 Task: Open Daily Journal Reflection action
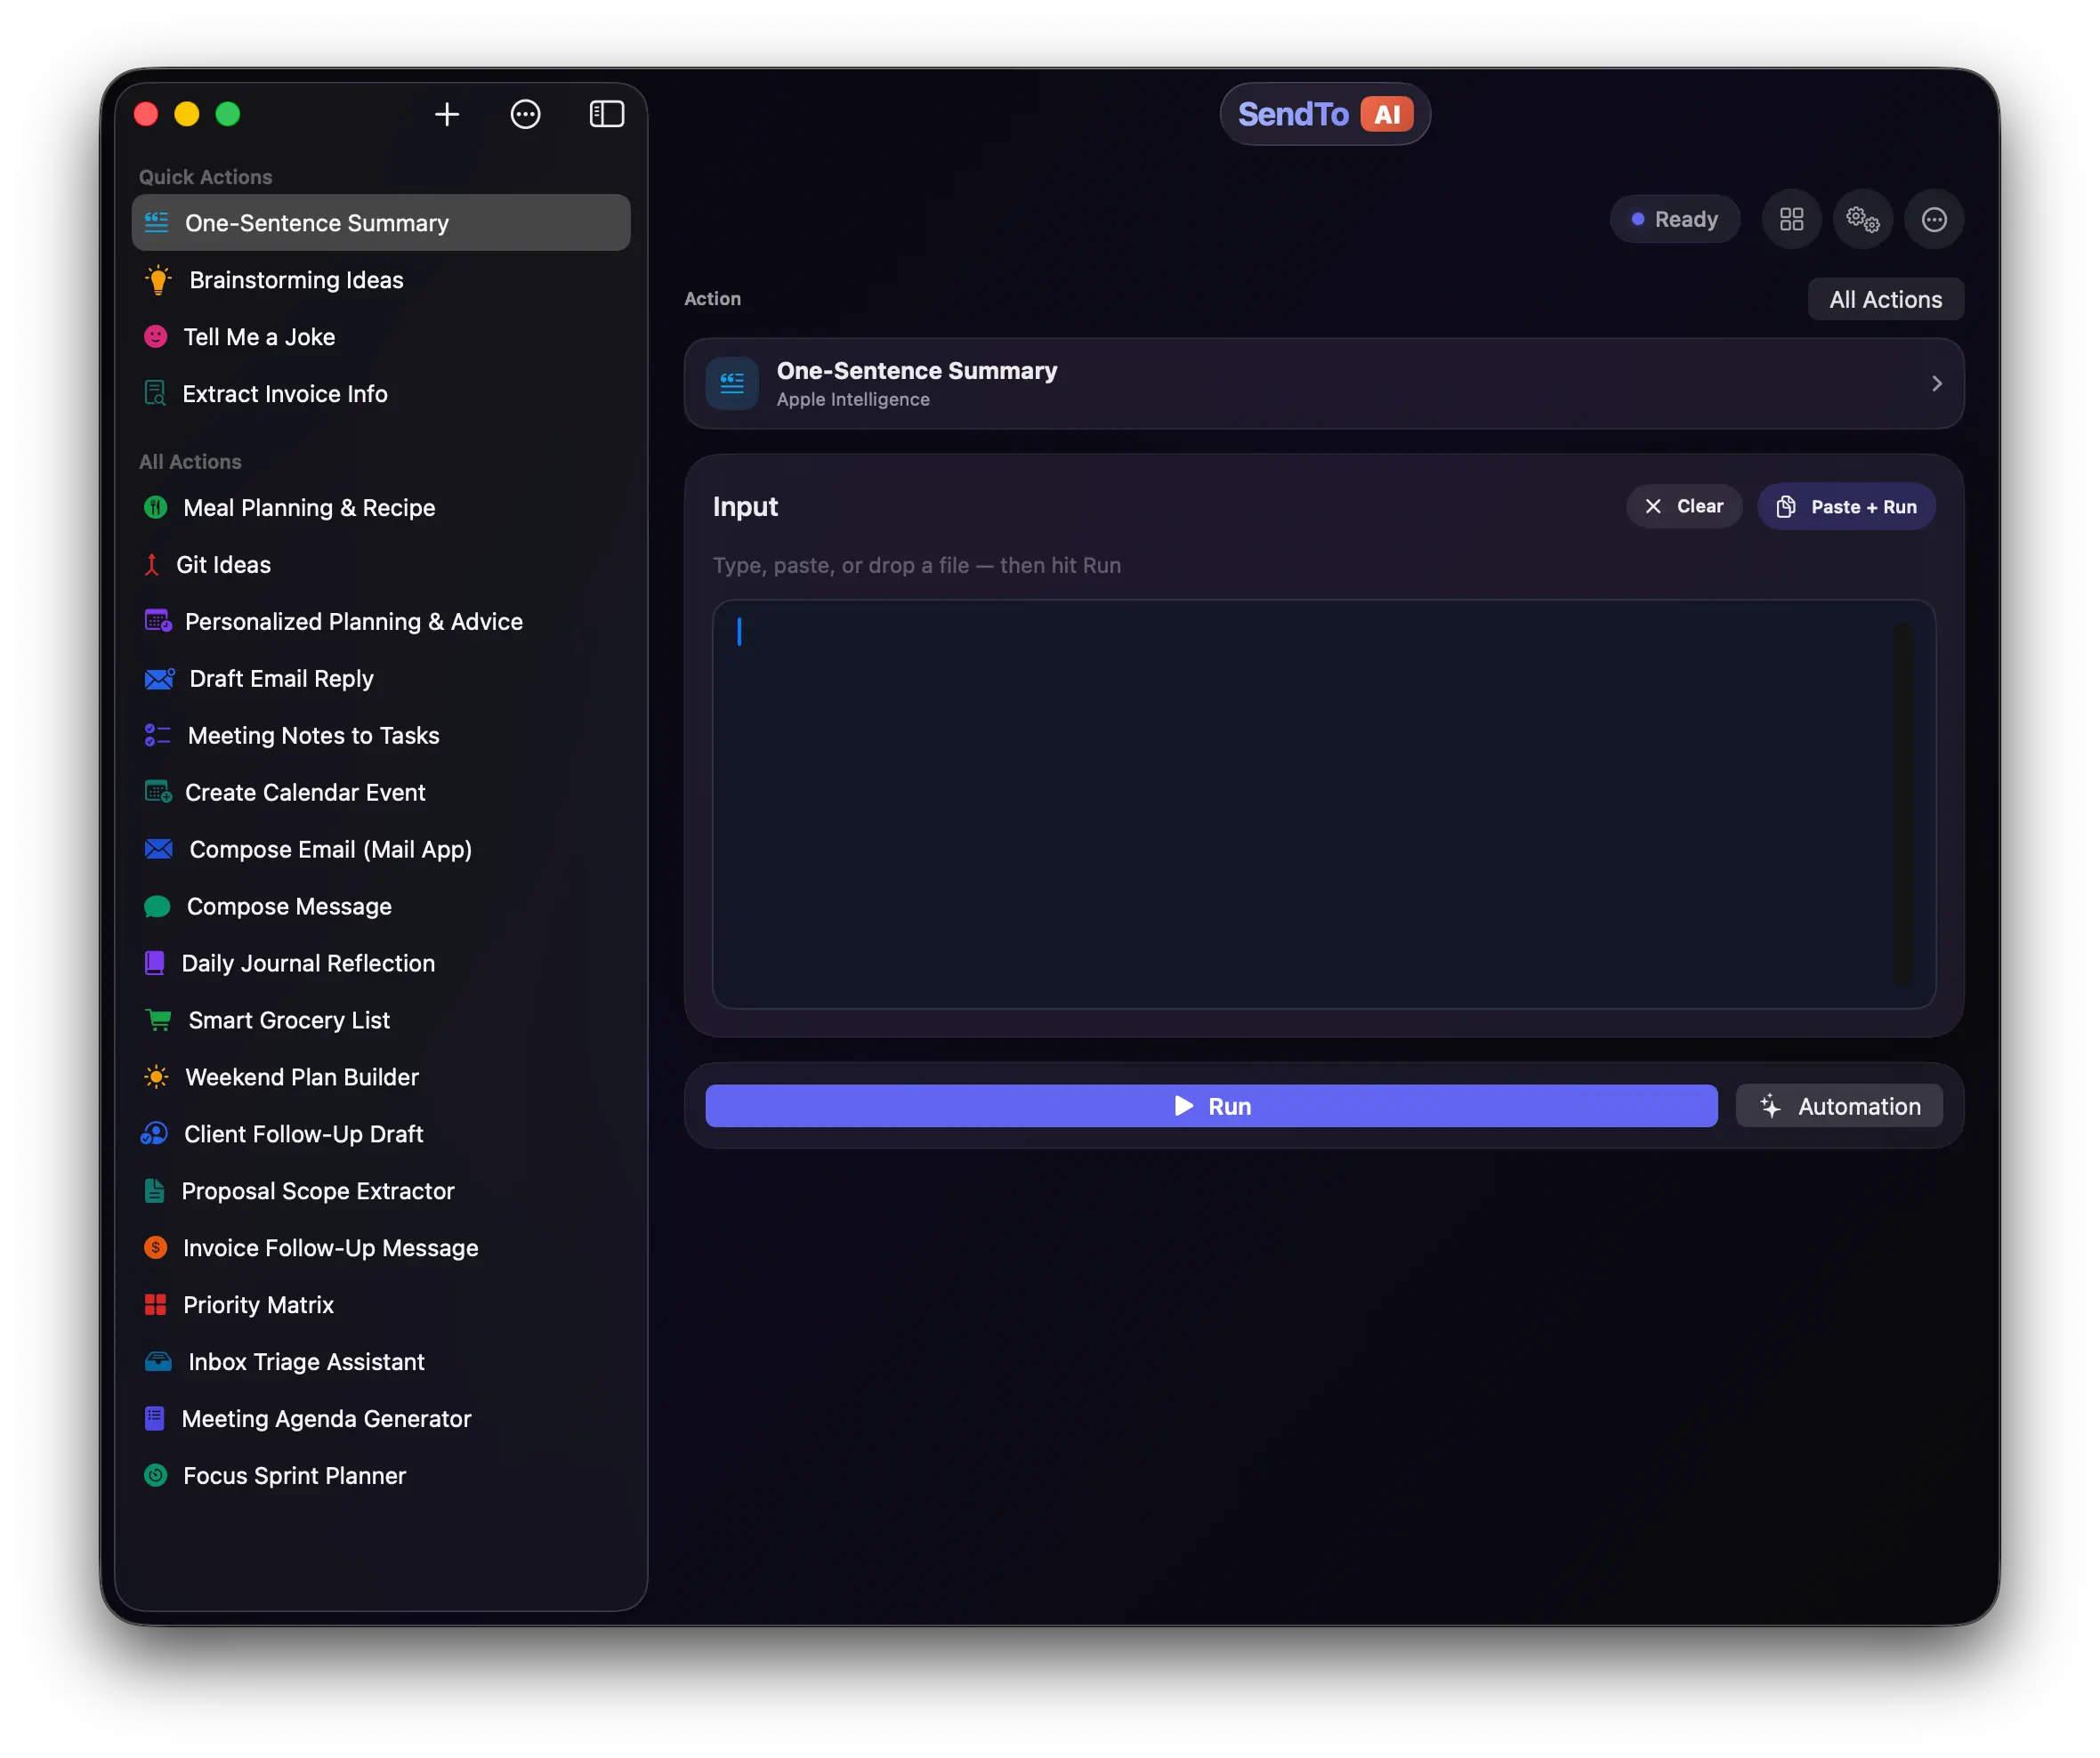coord(381,964)
